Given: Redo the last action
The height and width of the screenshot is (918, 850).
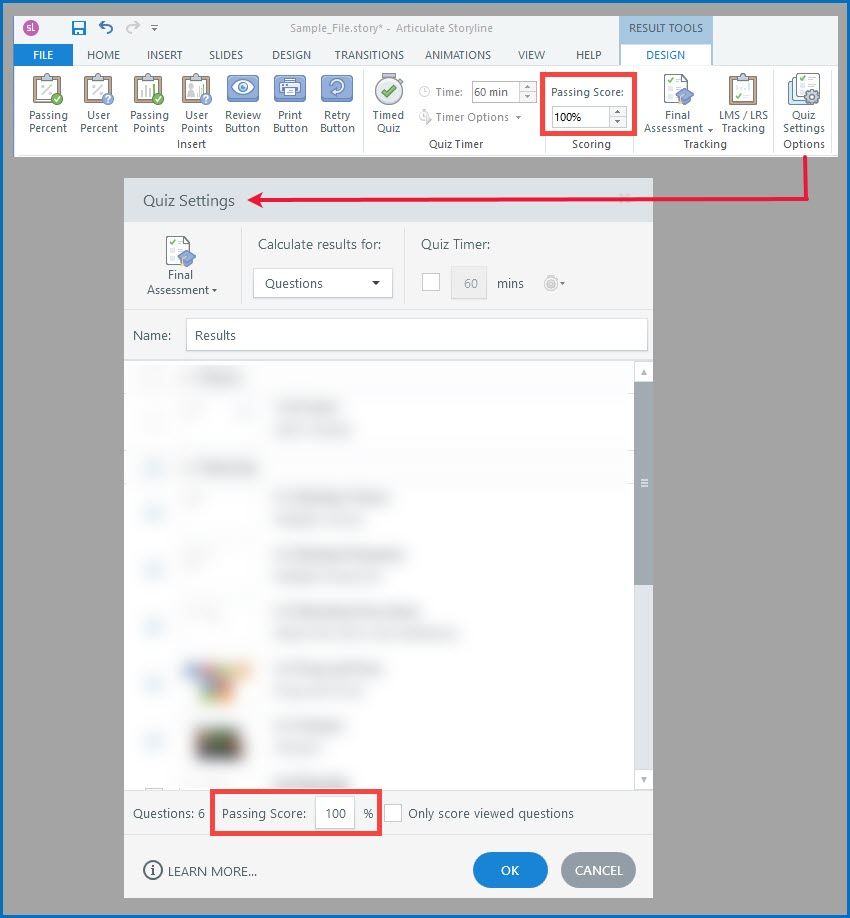Looking at the screenshot, I should tap(133, 27).
